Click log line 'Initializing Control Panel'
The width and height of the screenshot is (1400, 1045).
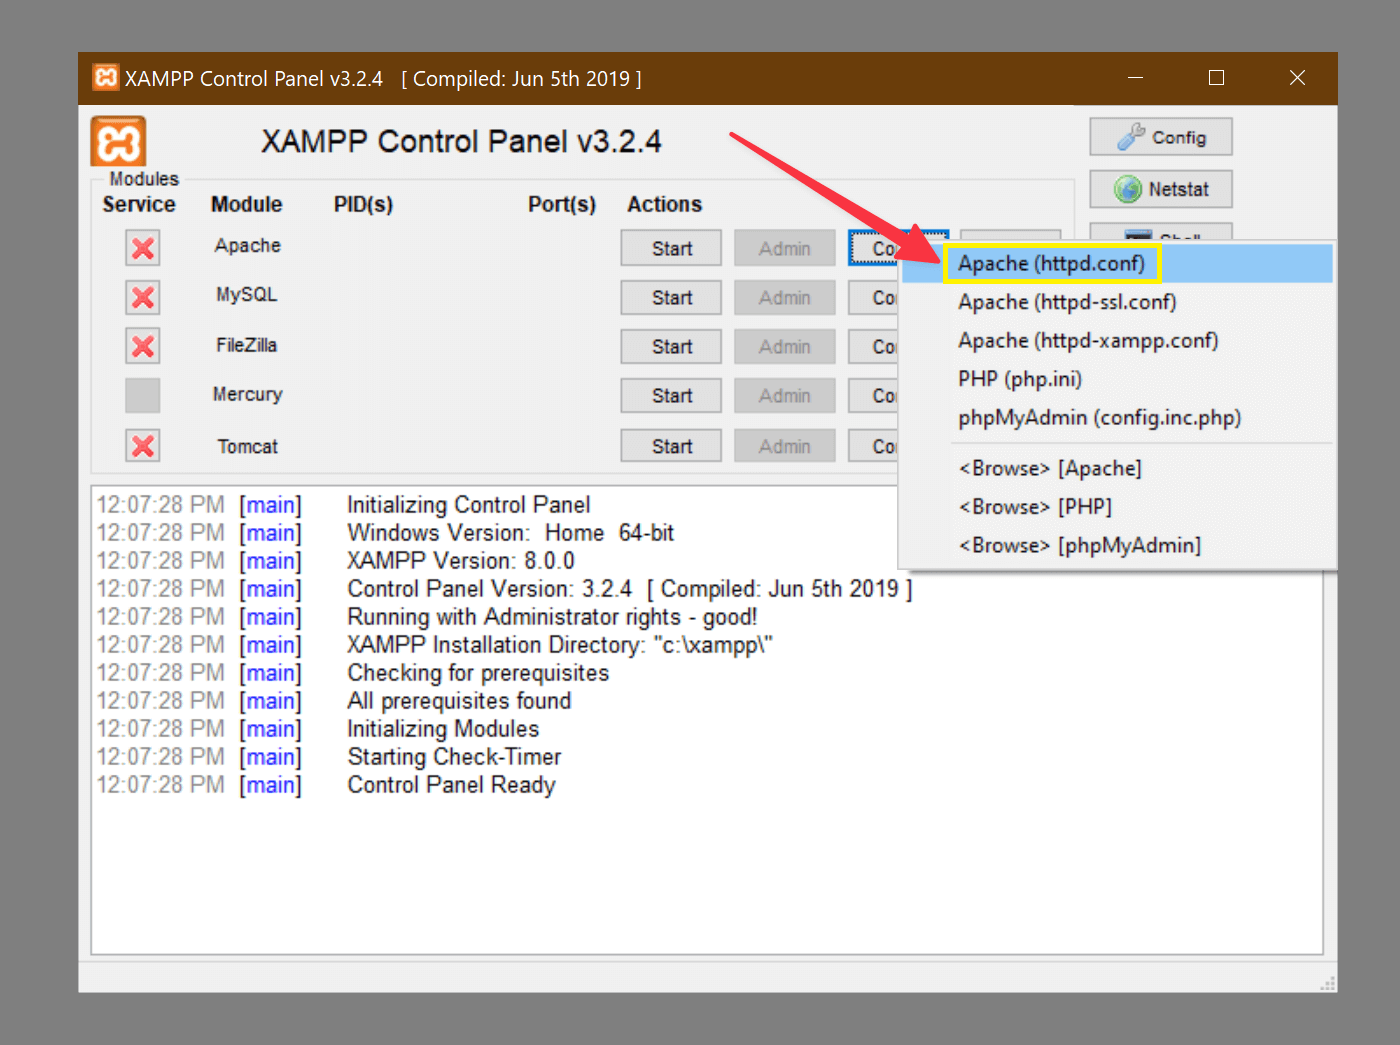pos(469,505)
